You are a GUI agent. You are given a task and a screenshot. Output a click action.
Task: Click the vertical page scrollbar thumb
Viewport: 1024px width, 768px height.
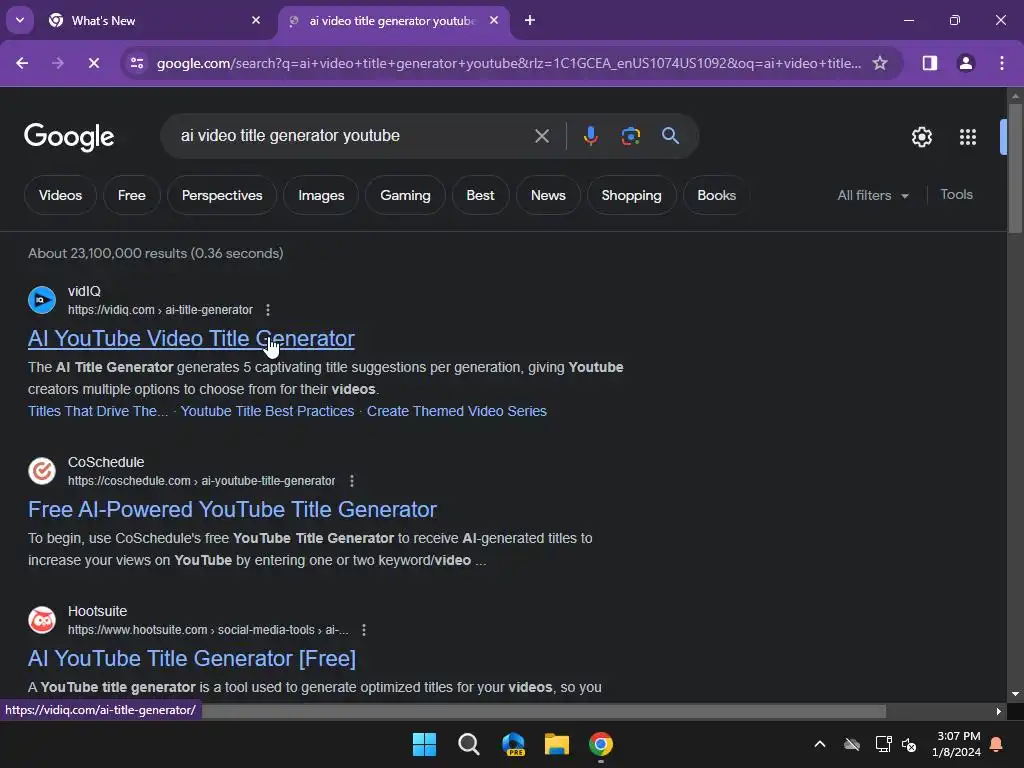[x=1015, y=167]
